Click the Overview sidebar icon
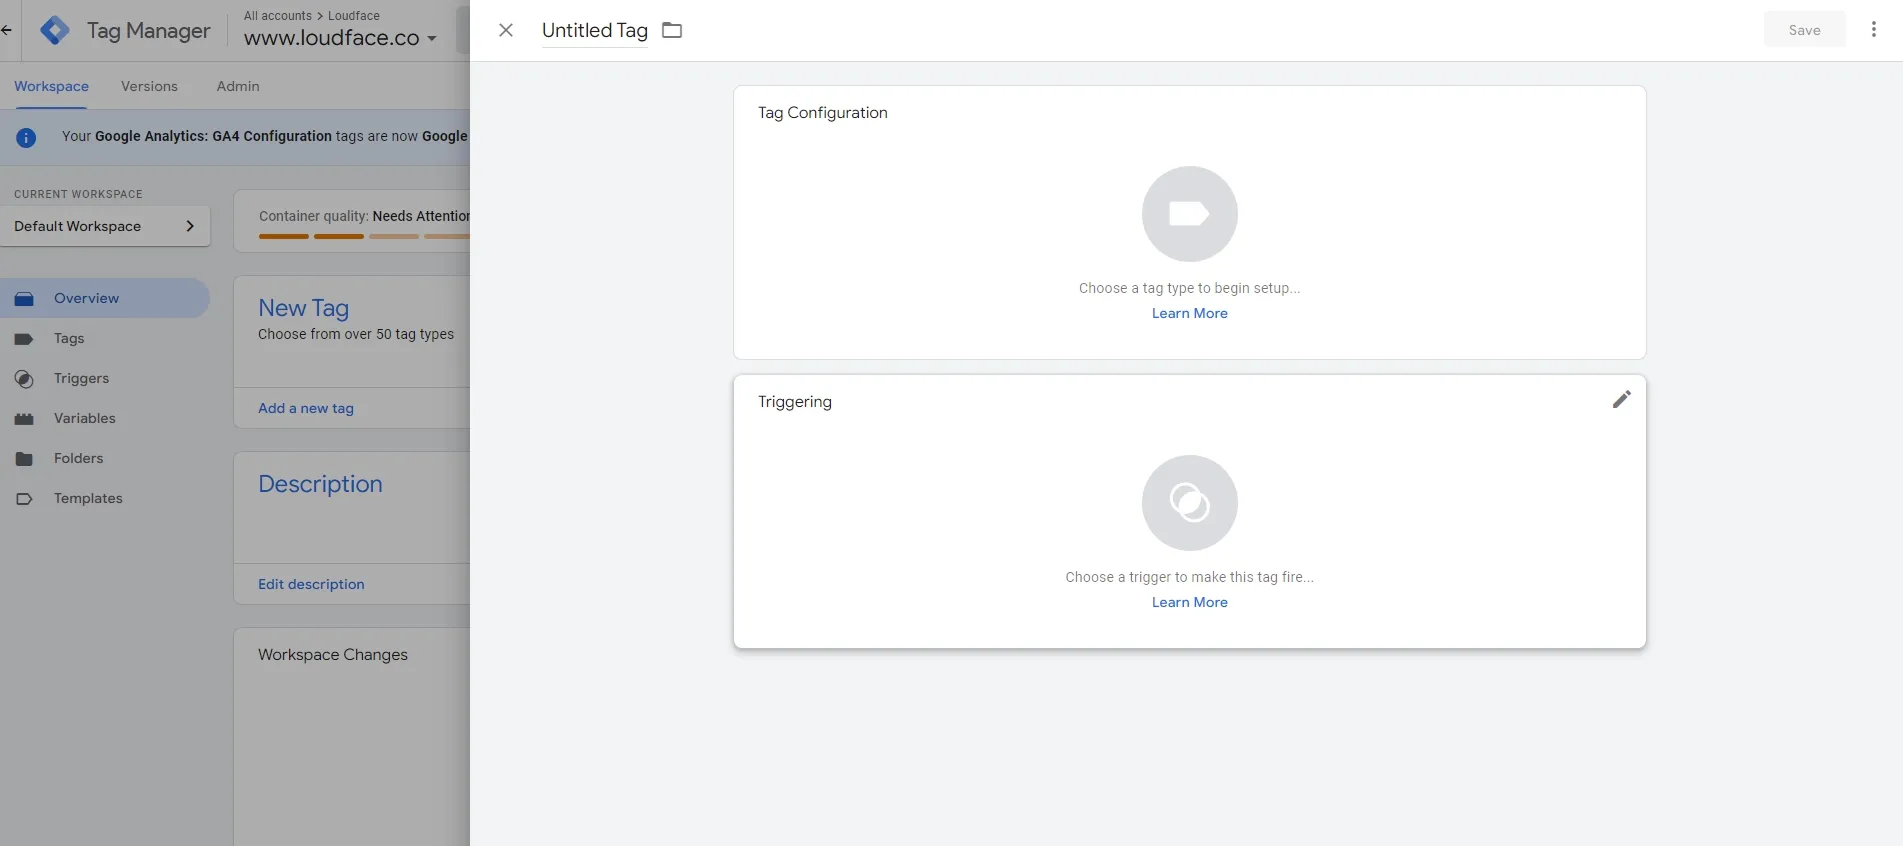Screen dimensions: 1903x846 pos(24,299)
